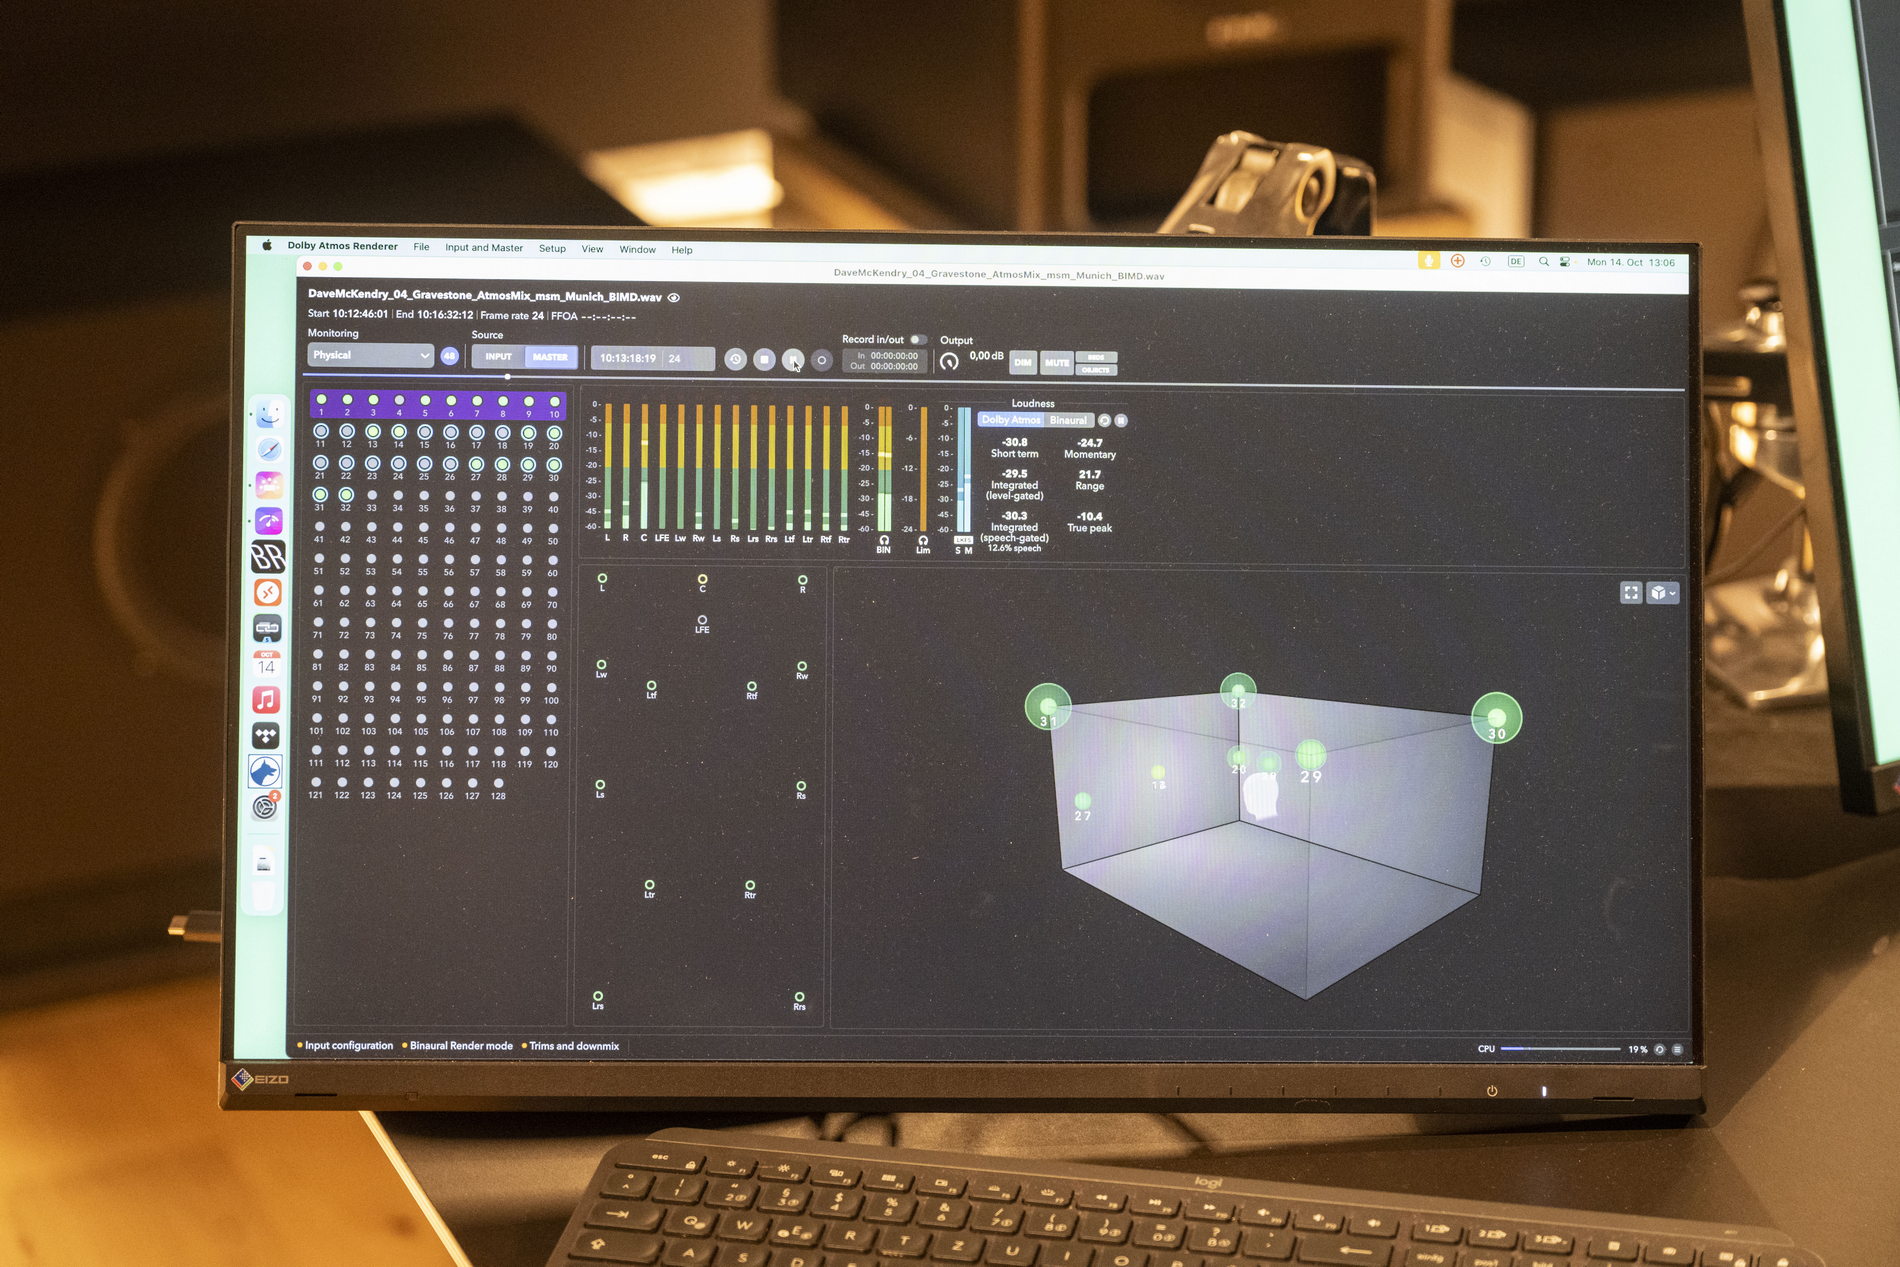Open the Input and Master menu

point(484,248)
